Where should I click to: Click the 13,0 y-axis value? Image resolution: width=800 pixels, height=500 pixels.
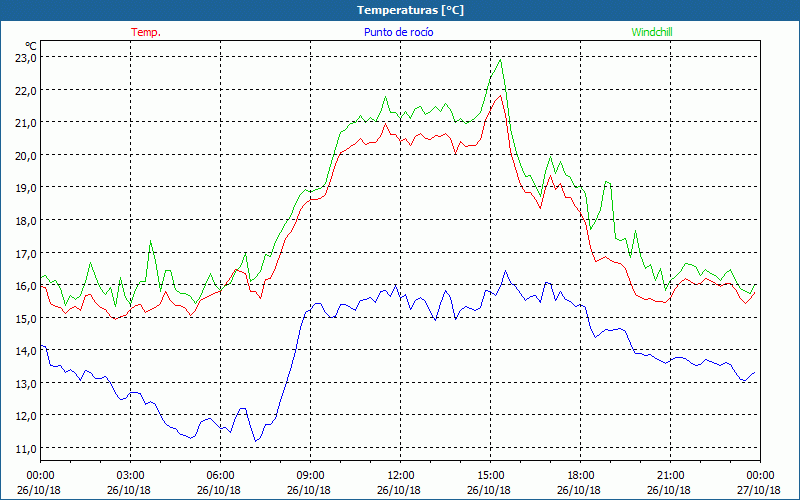[x=26, y=383]
